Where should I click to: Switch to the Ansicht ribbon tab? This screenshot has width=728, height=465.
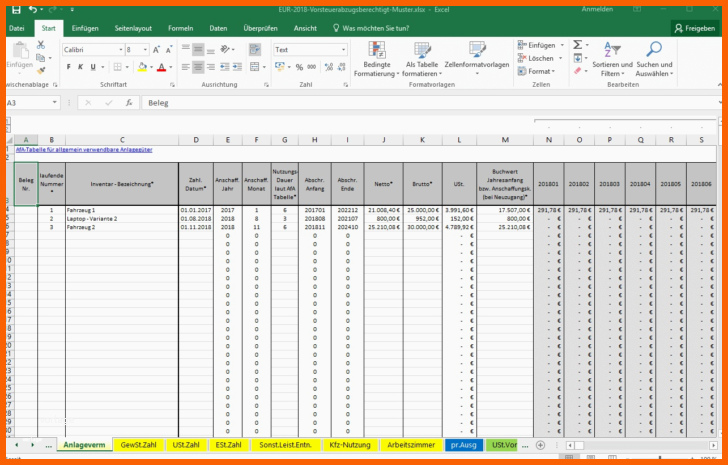(x=305, y=28)
